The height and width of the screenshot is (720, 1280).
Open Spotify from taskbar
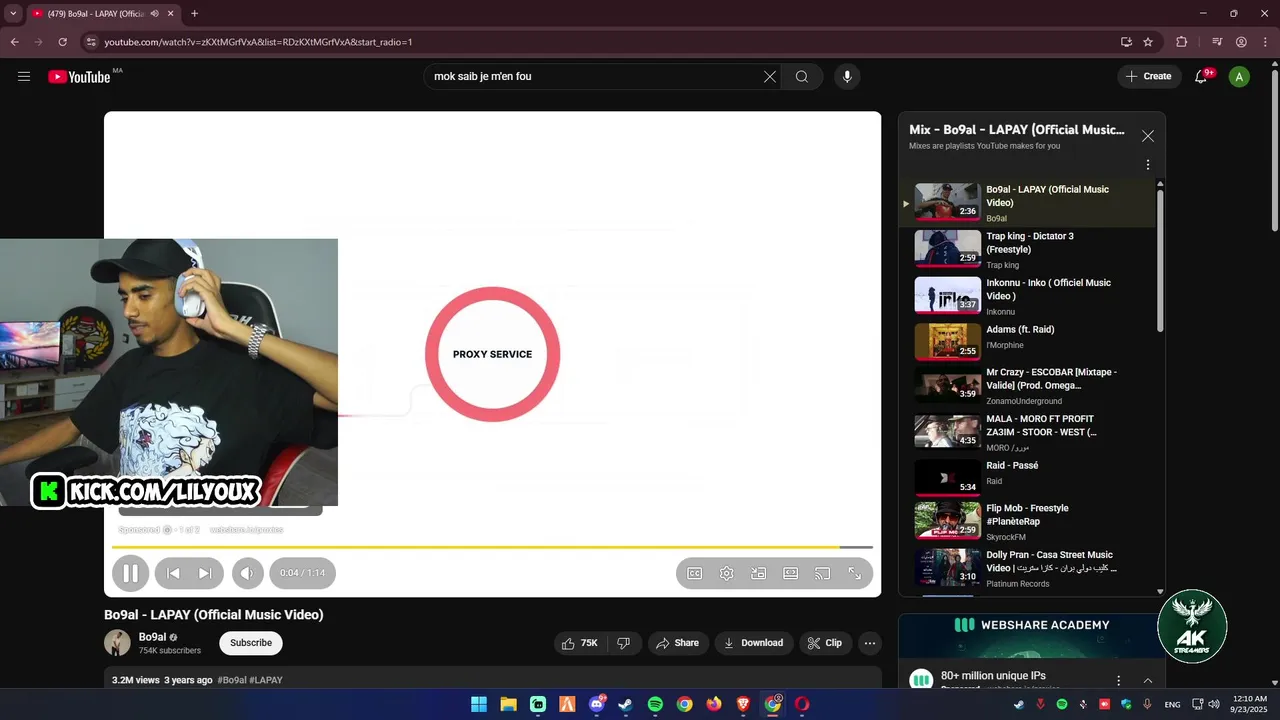coord(655,704)
